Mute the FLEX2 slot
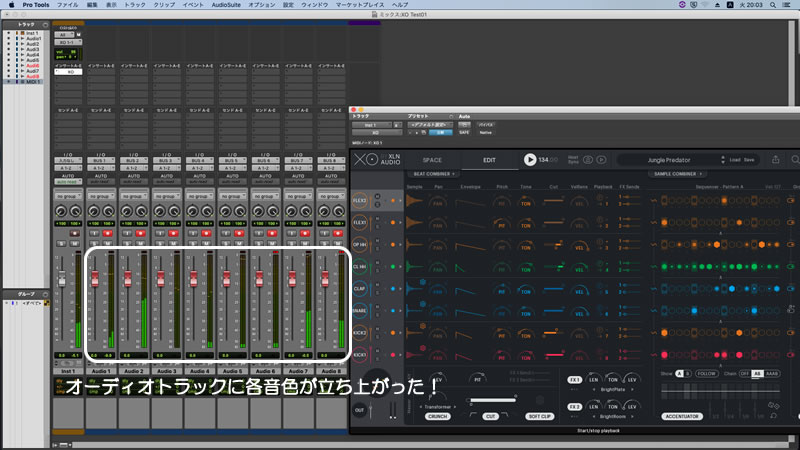Image resolution: width=800 pixels, height=450 pixels. [378, 196]
